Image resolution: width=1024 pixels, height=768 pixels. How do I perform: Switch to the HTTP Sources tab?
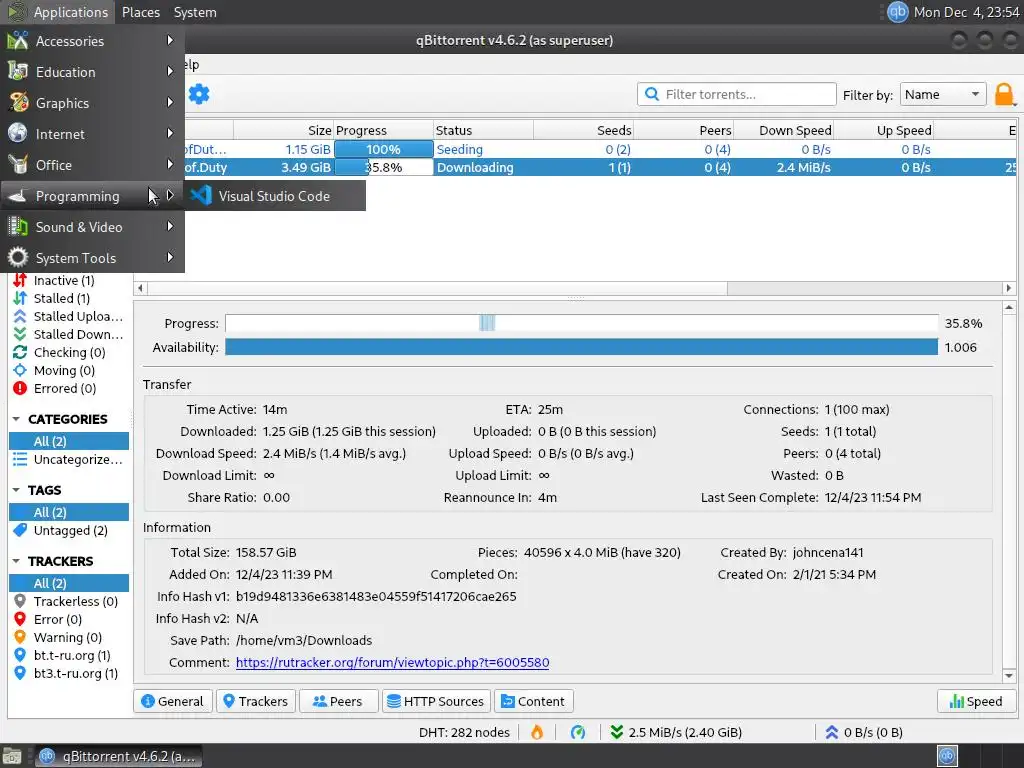[x=436, y=701]
